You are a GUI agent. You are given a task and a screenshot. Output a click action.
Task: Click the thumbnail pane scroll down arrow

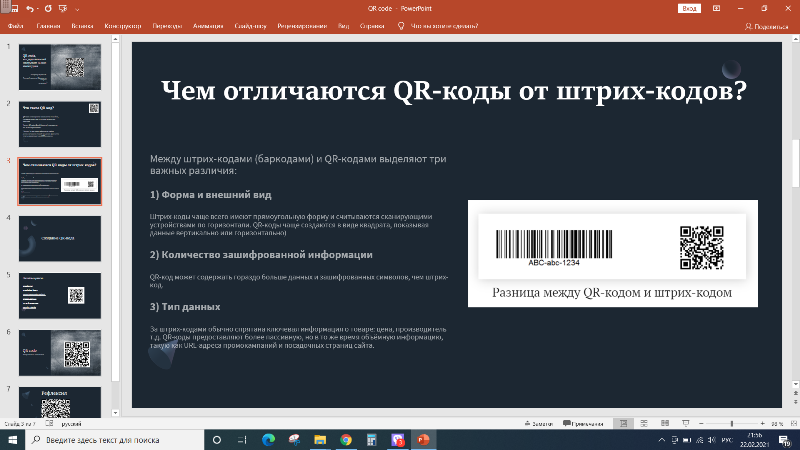point(115,413)
